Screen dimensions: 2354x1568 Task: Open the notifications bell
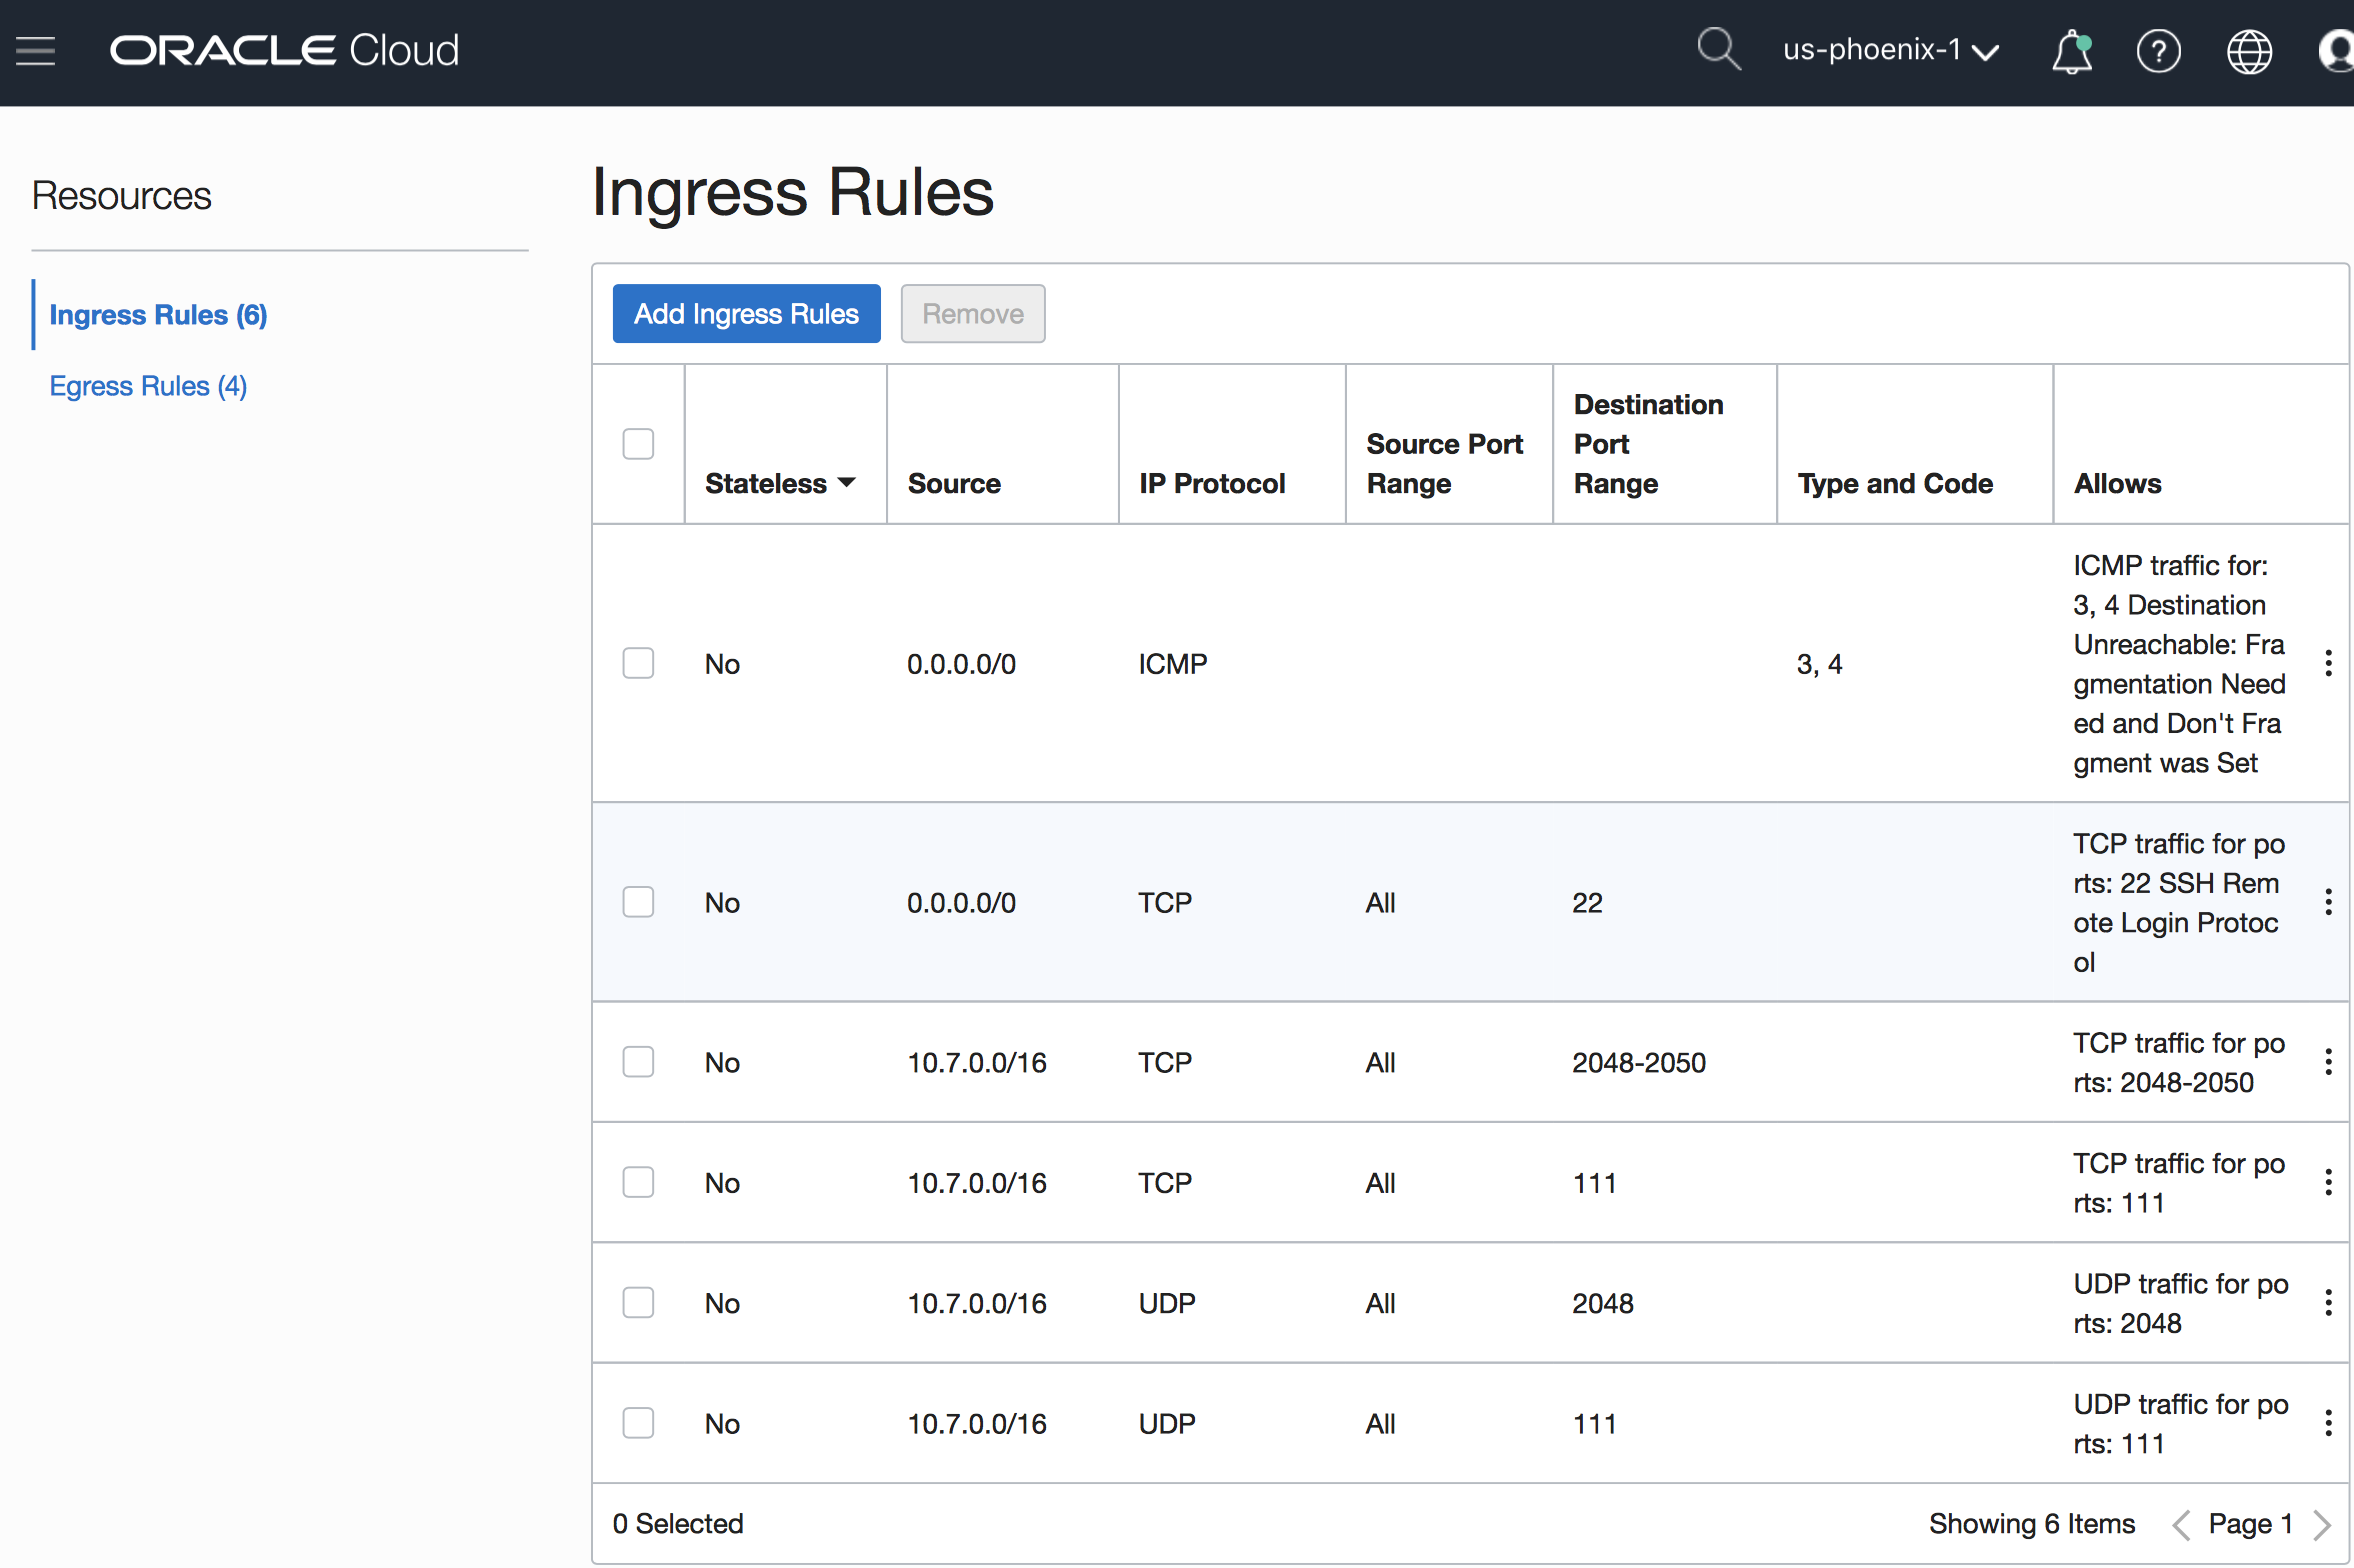[x=2072, y=51]
